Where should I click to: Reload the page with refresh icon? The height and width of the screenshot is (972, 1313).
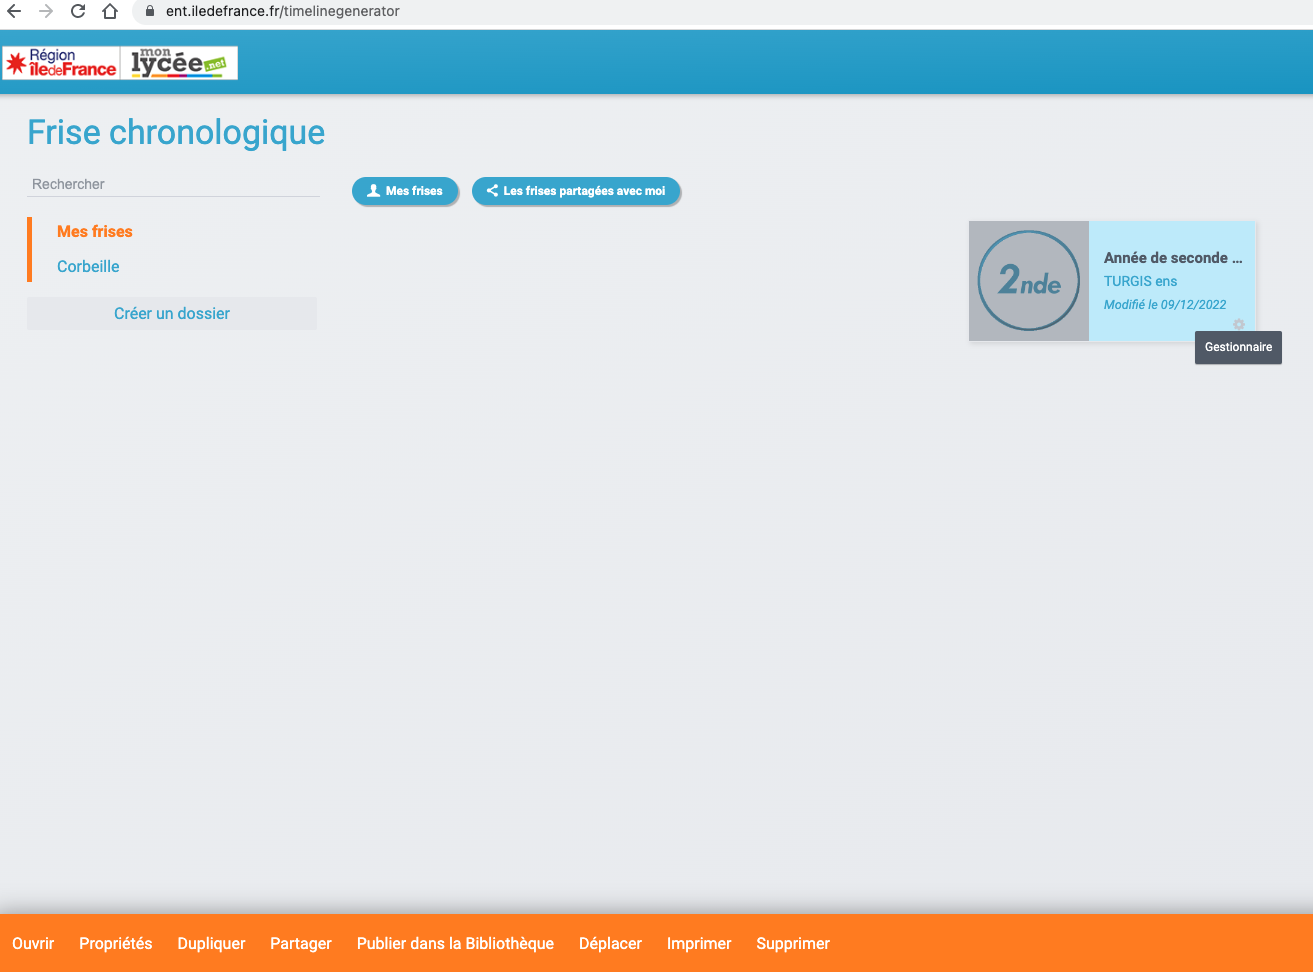tap(78, 12)
